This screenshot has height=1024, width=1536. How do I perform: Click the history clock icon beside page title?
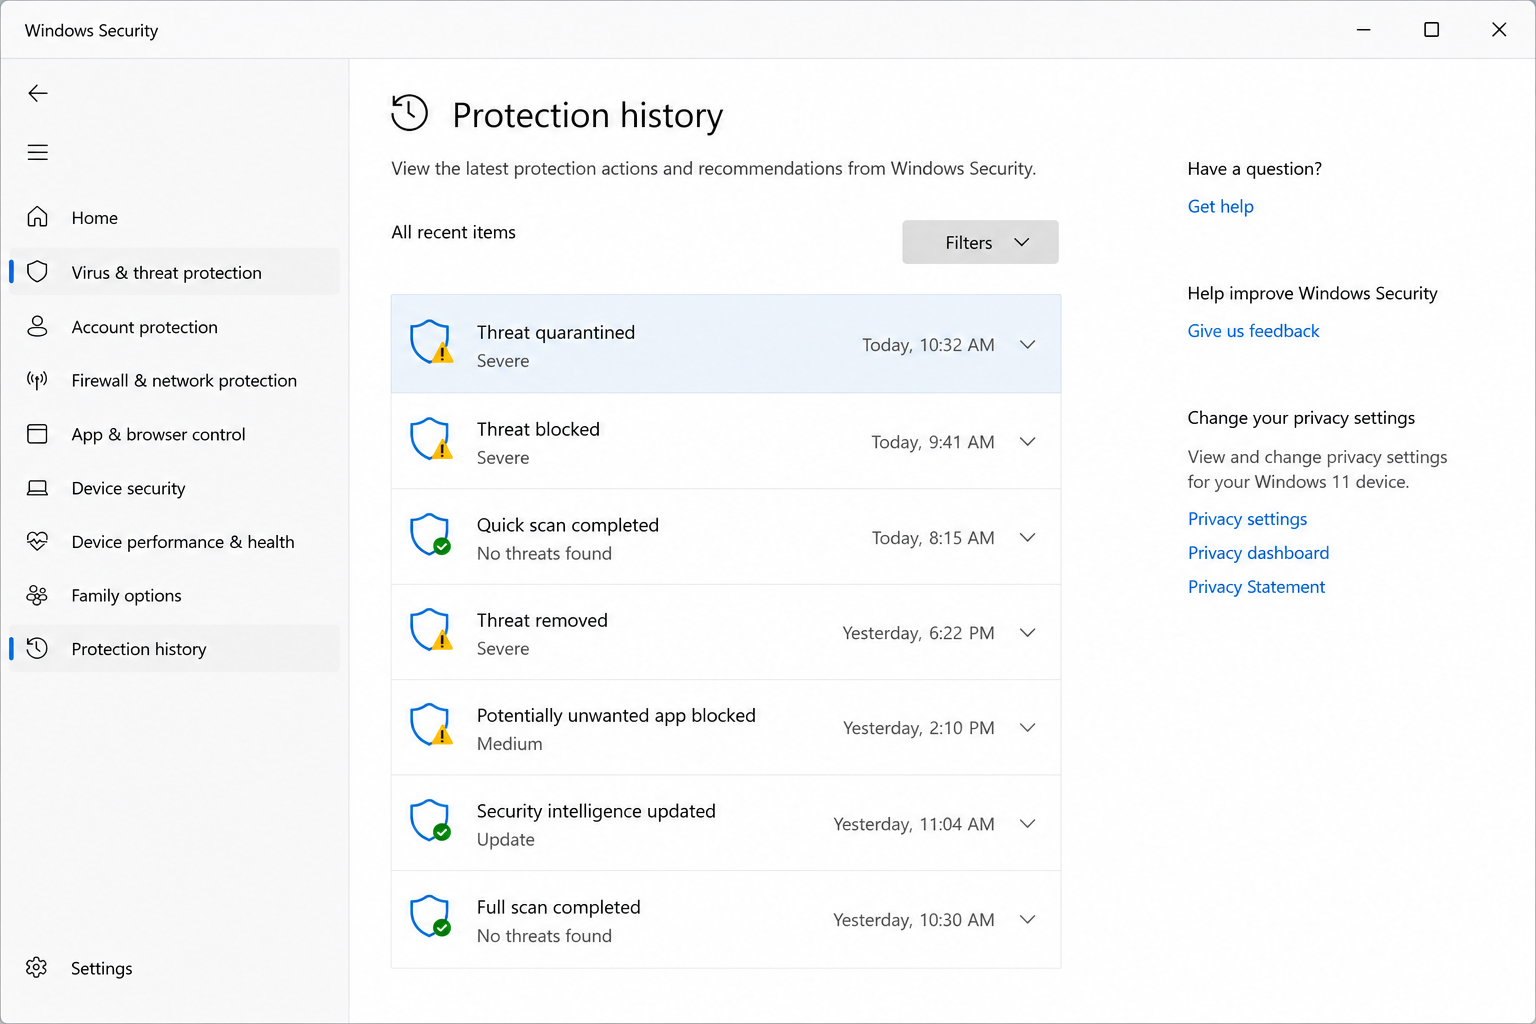point(410,113)
